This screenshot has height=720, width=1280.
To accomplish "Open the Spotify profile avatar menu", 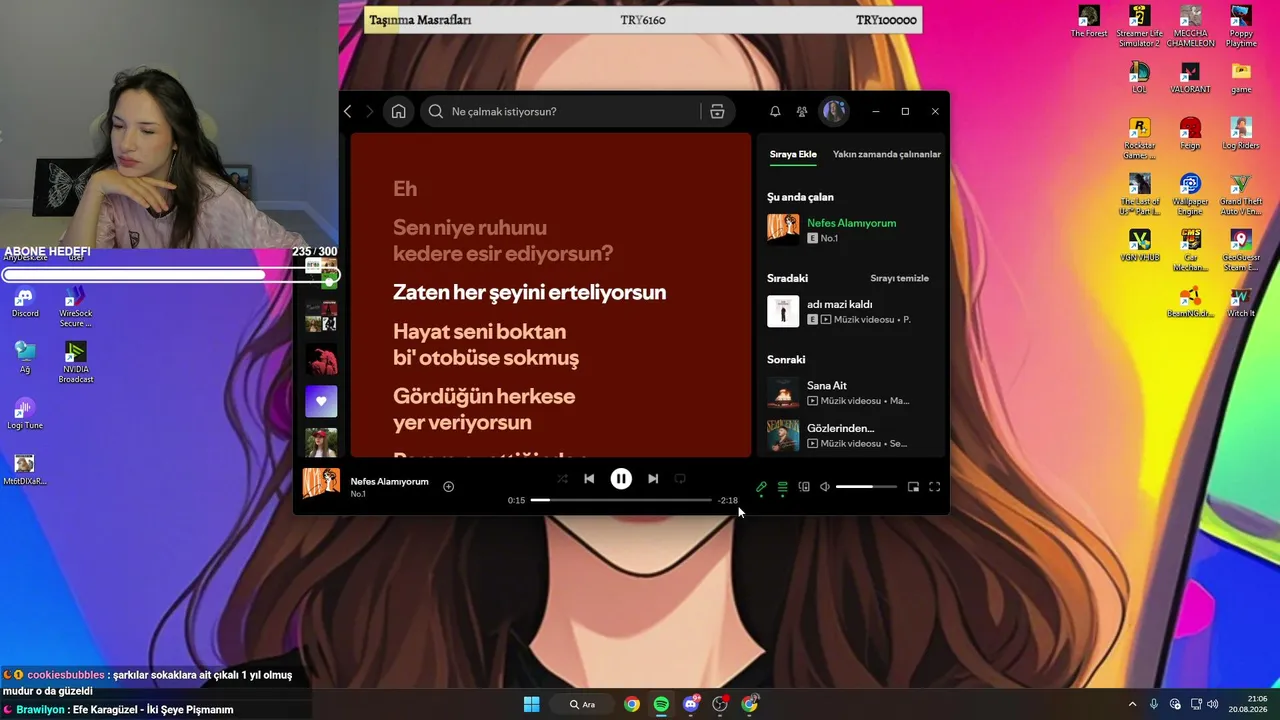I will click(x=834, y=111).
